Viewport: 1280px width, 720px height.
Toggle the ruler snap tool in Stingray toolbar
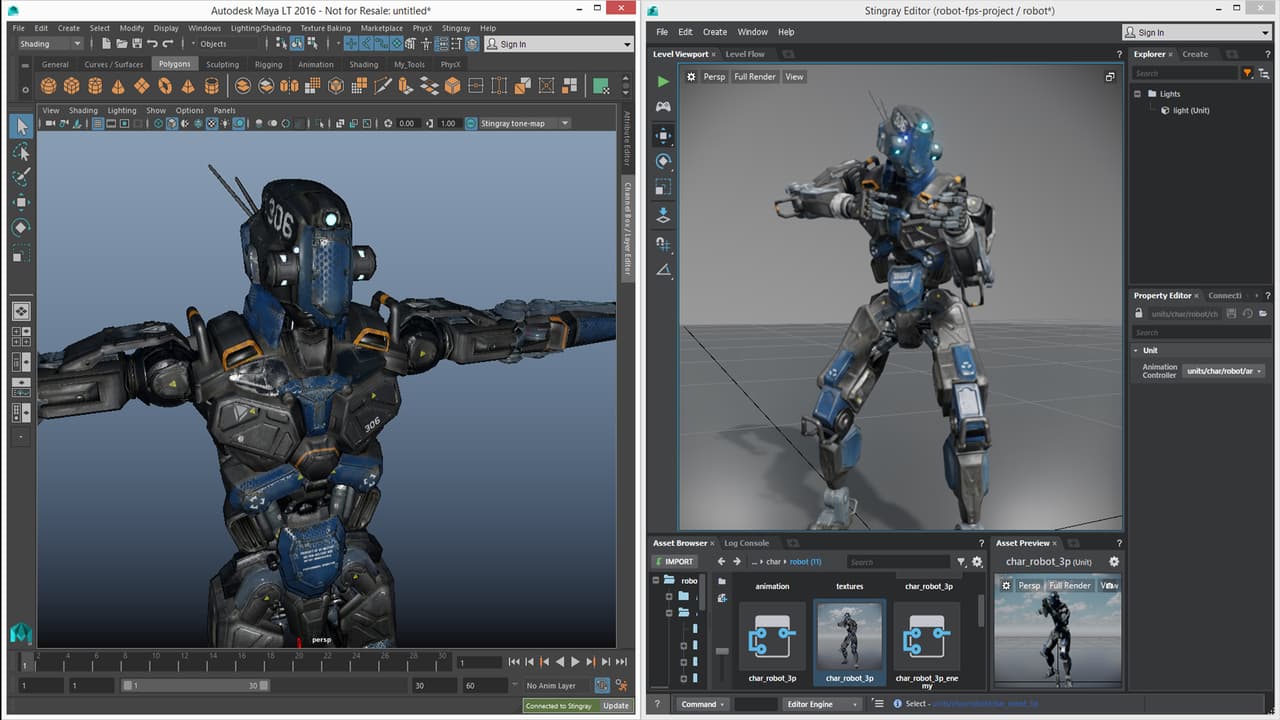tap(663, 270)
